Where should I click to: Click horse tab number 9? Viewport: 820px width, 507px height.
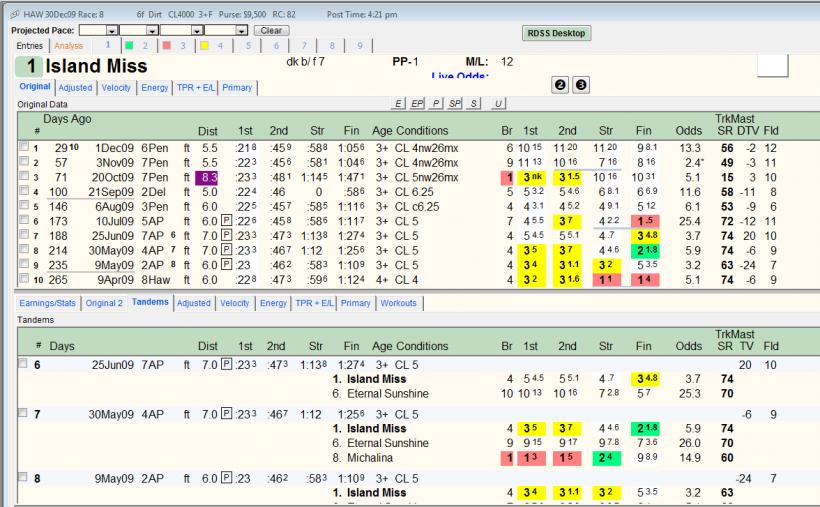coord(360,46)
